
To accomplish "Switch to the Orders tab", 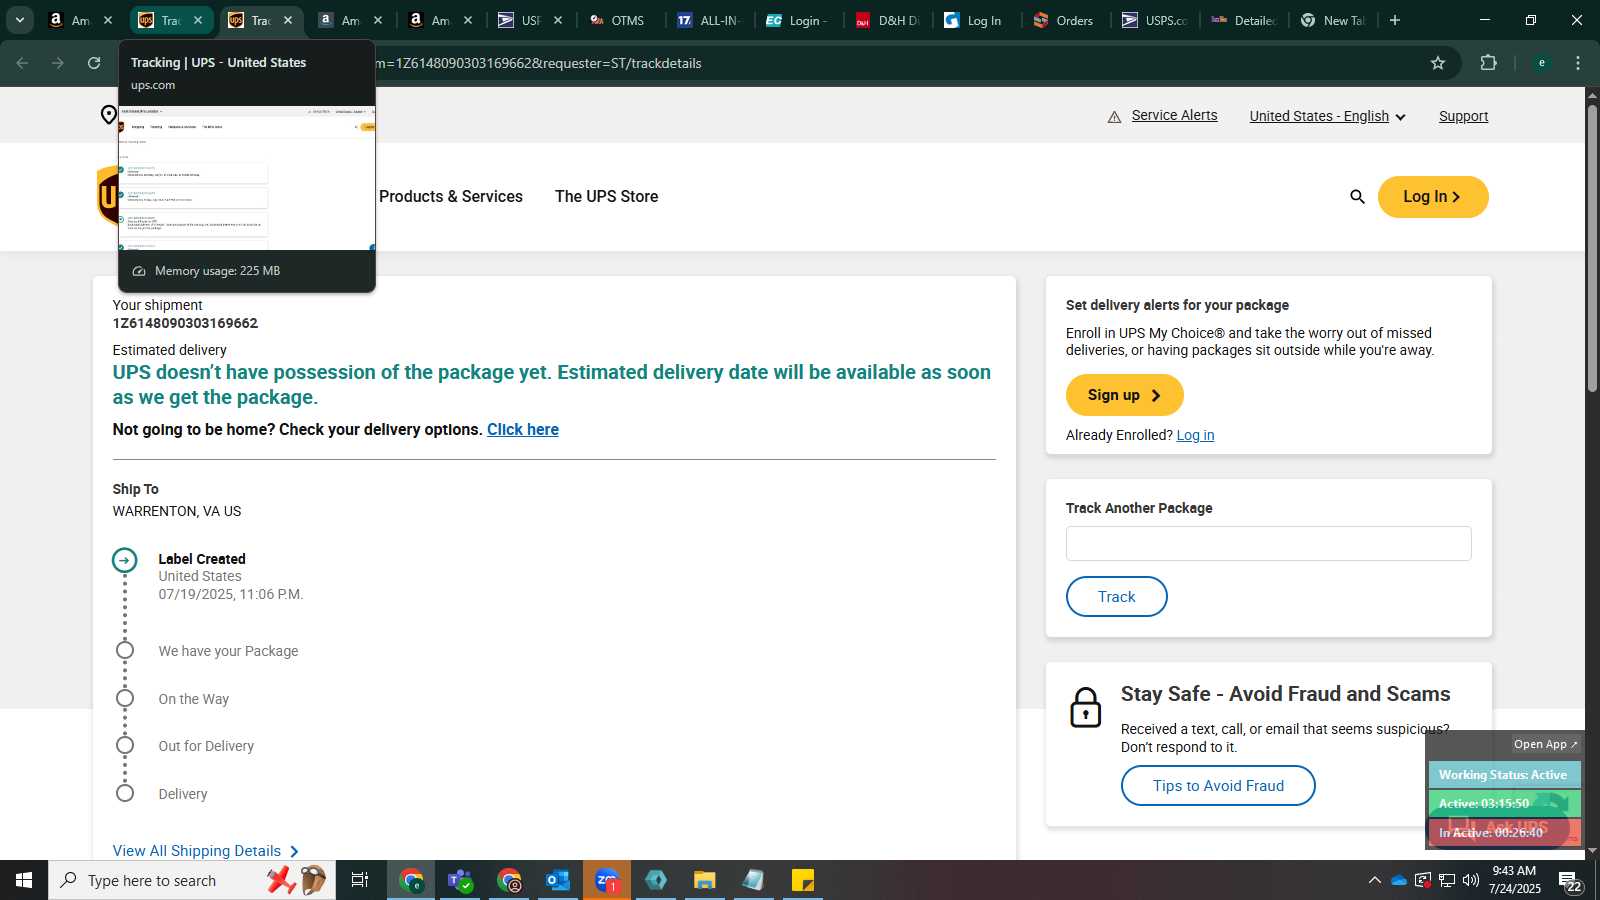I will click(x=1066, y=20).
